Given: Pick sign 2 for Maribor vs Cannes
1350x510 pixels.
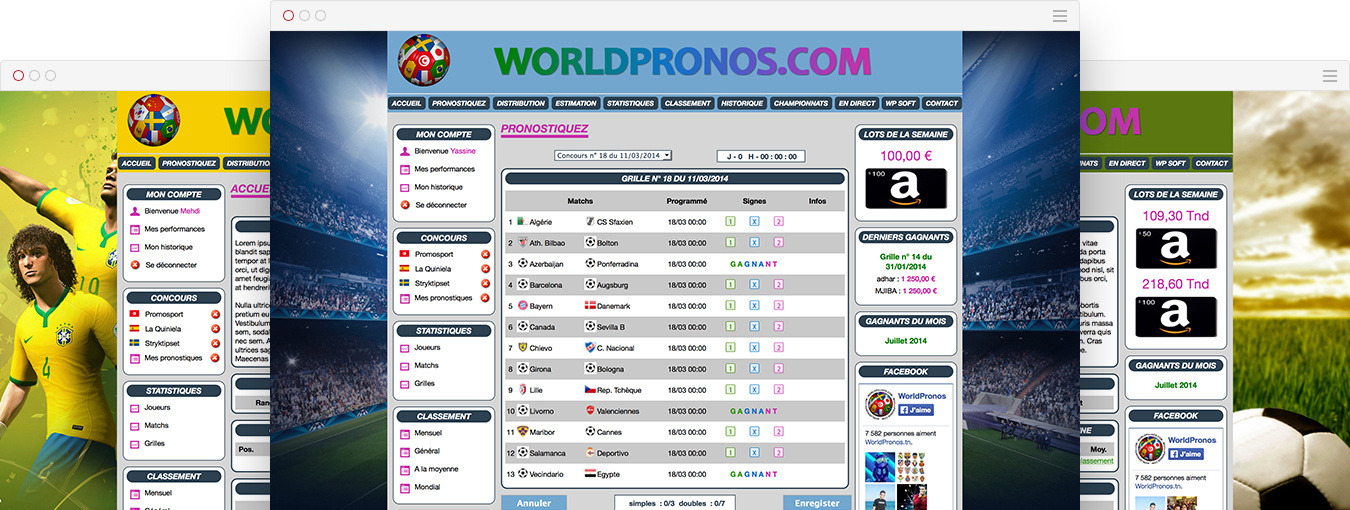Looking at the screenshot, I should coord(778,432).
